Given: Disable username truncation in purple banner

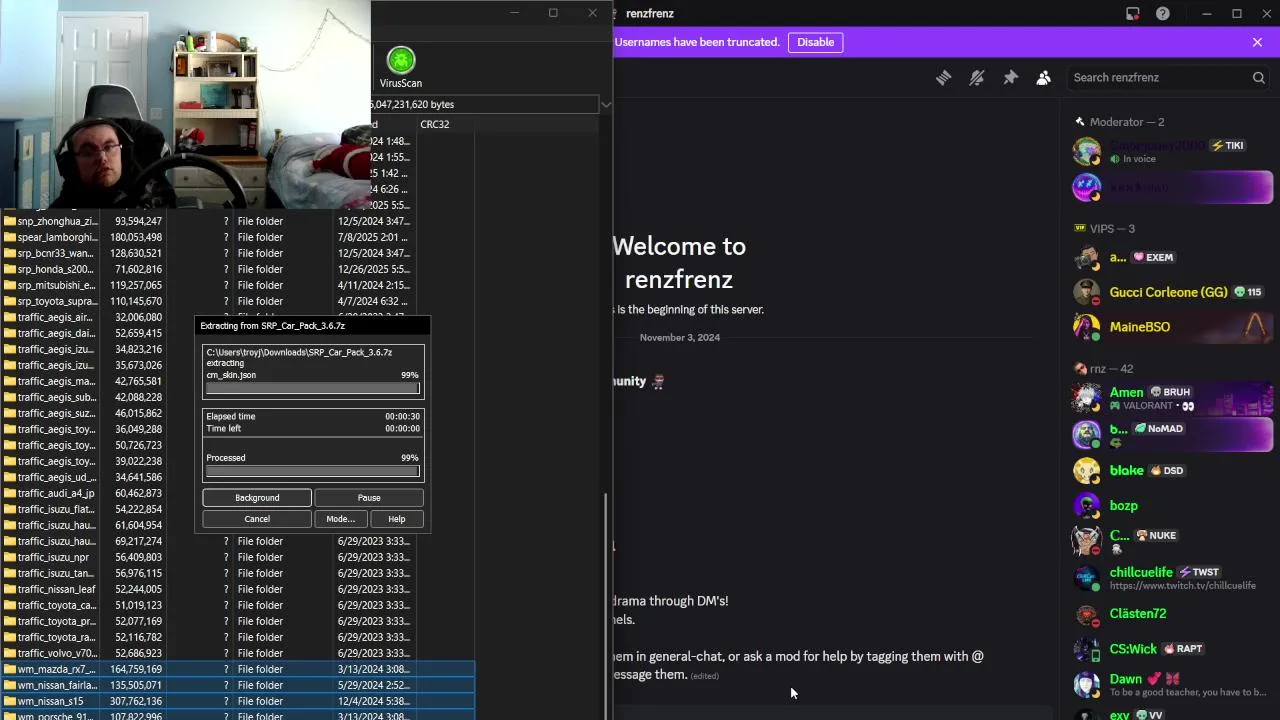Looking at the screenshot, I should (815, 42).
